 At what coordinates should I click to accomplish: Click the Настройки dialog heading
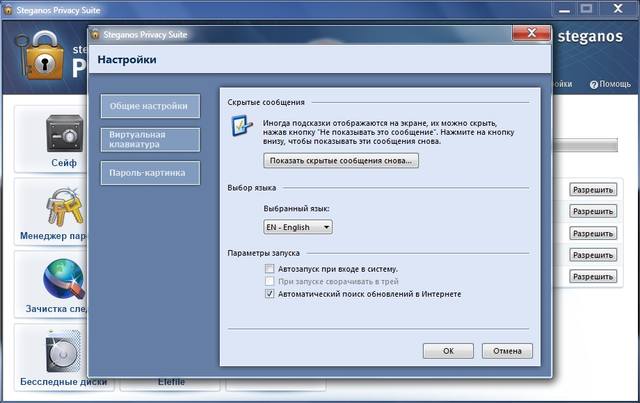pos(127,60)
